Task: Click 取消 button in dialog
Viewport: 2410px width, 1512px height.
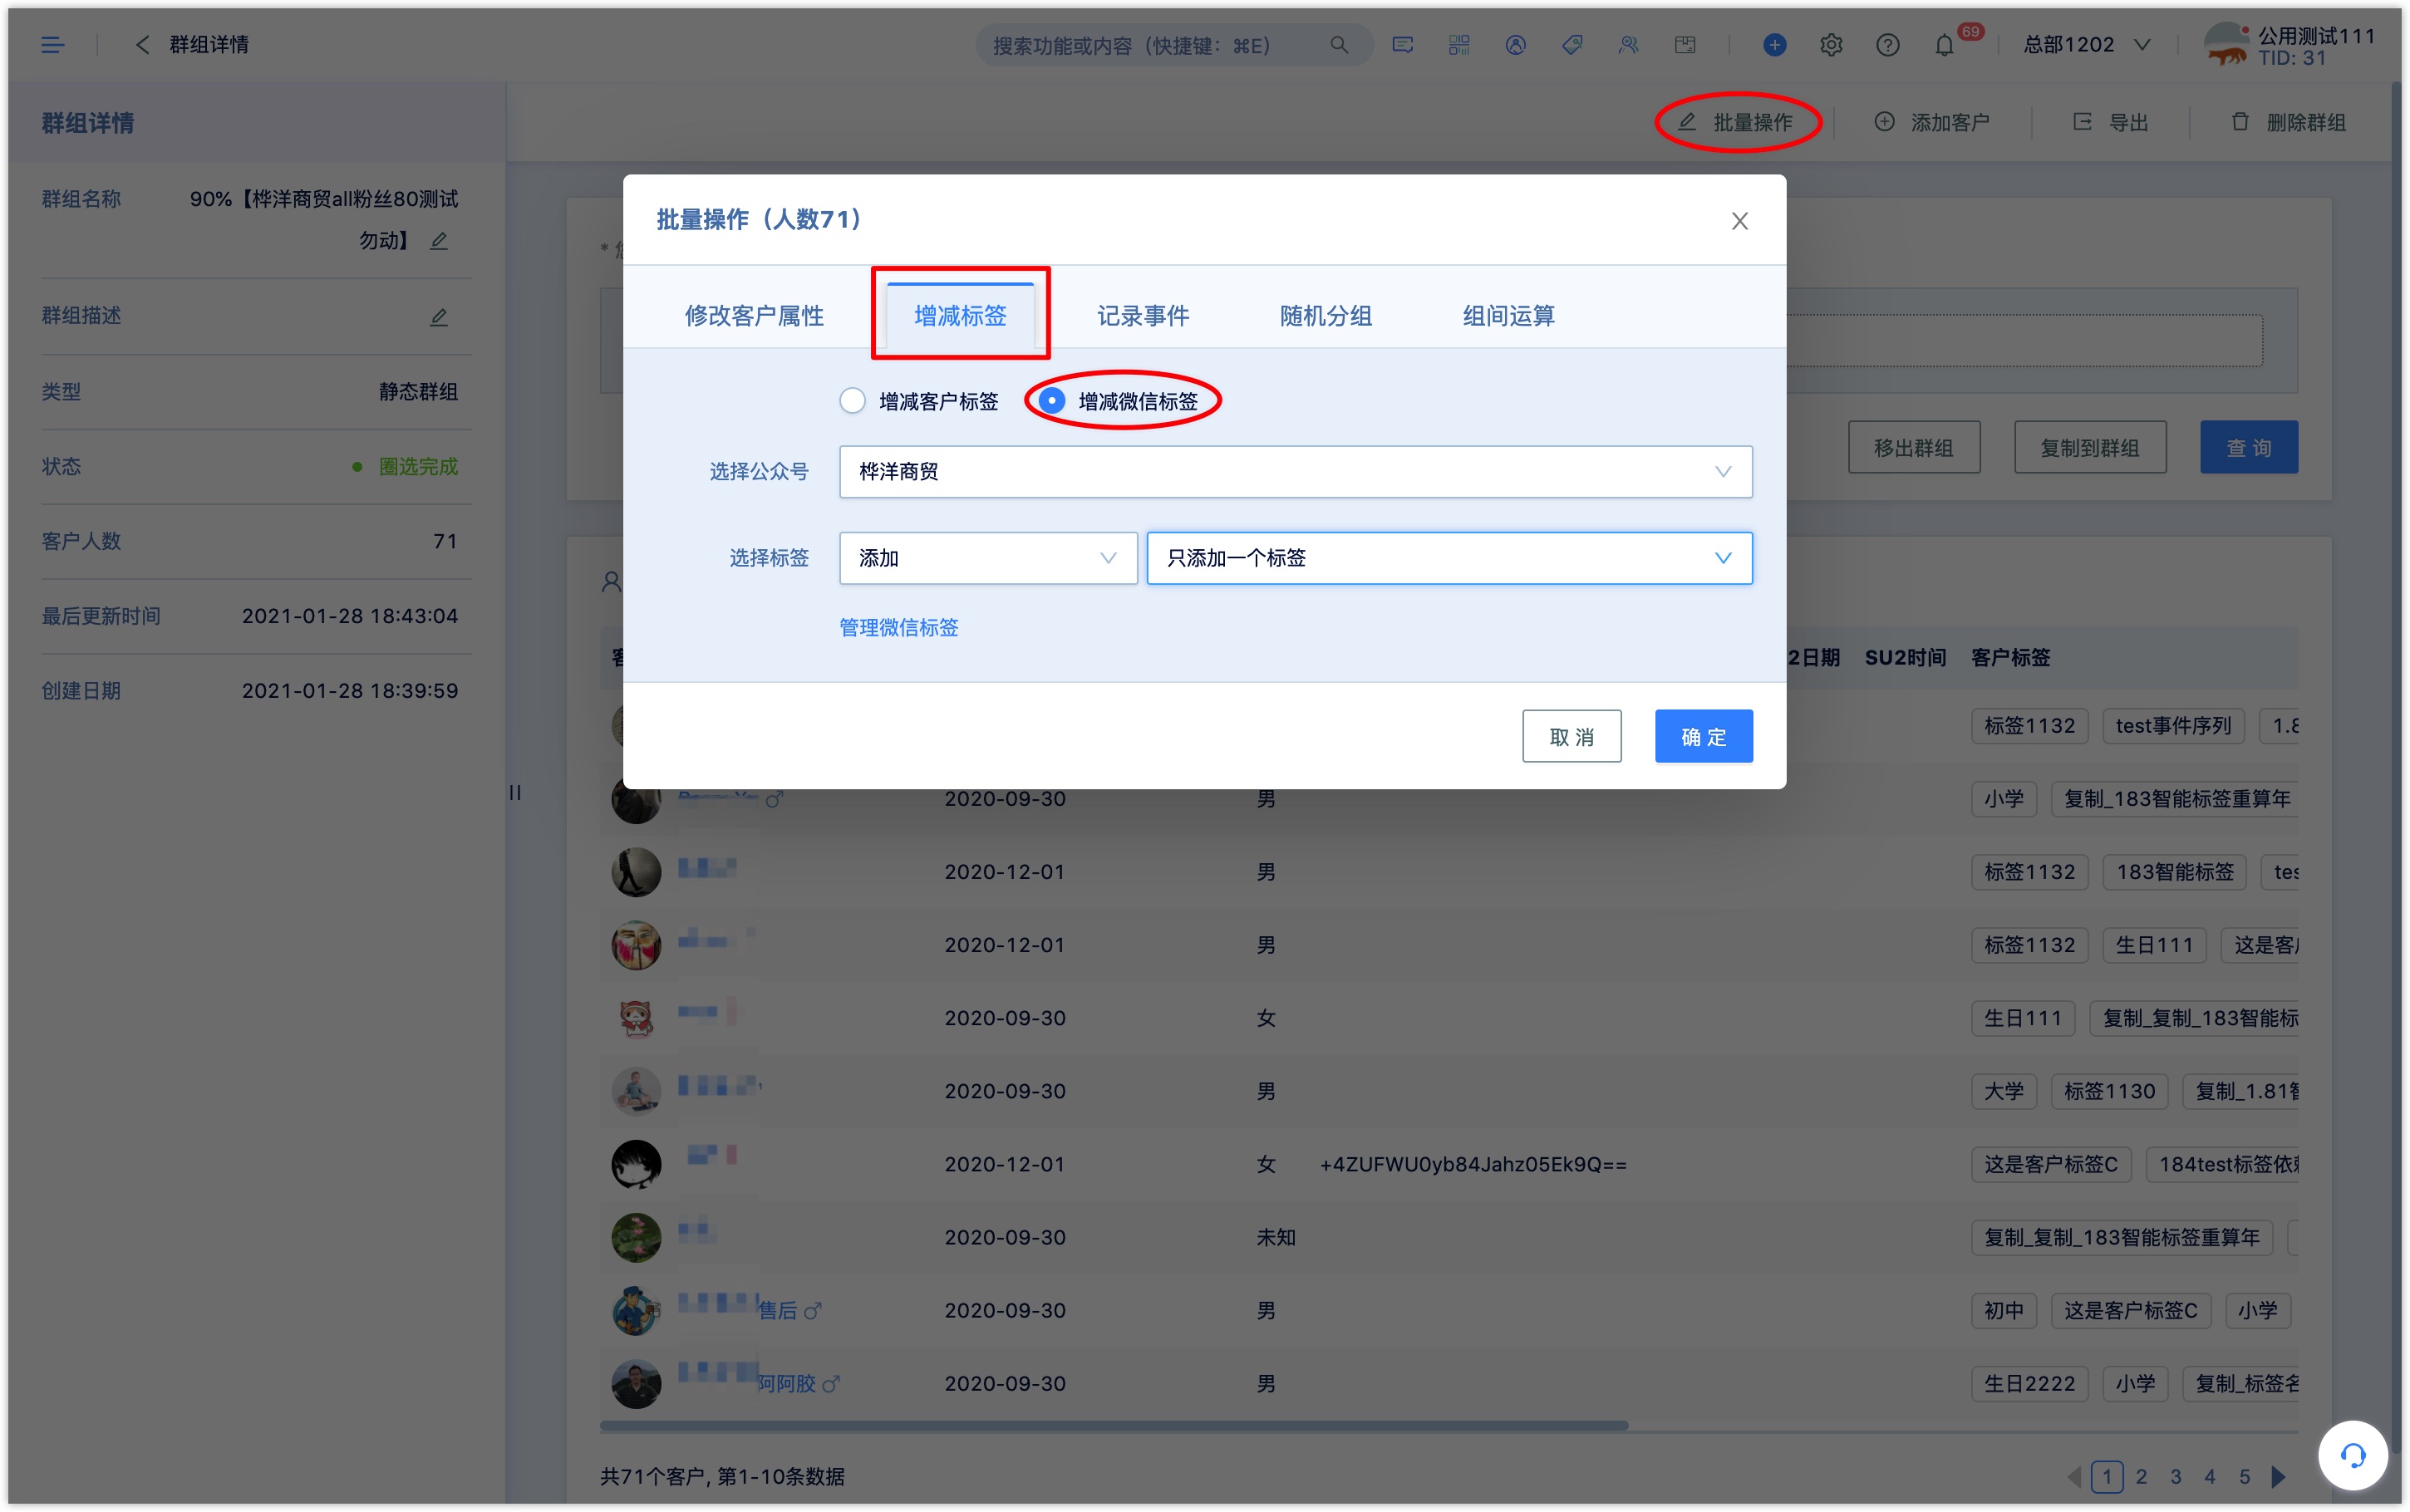Action: (1572, 737)
